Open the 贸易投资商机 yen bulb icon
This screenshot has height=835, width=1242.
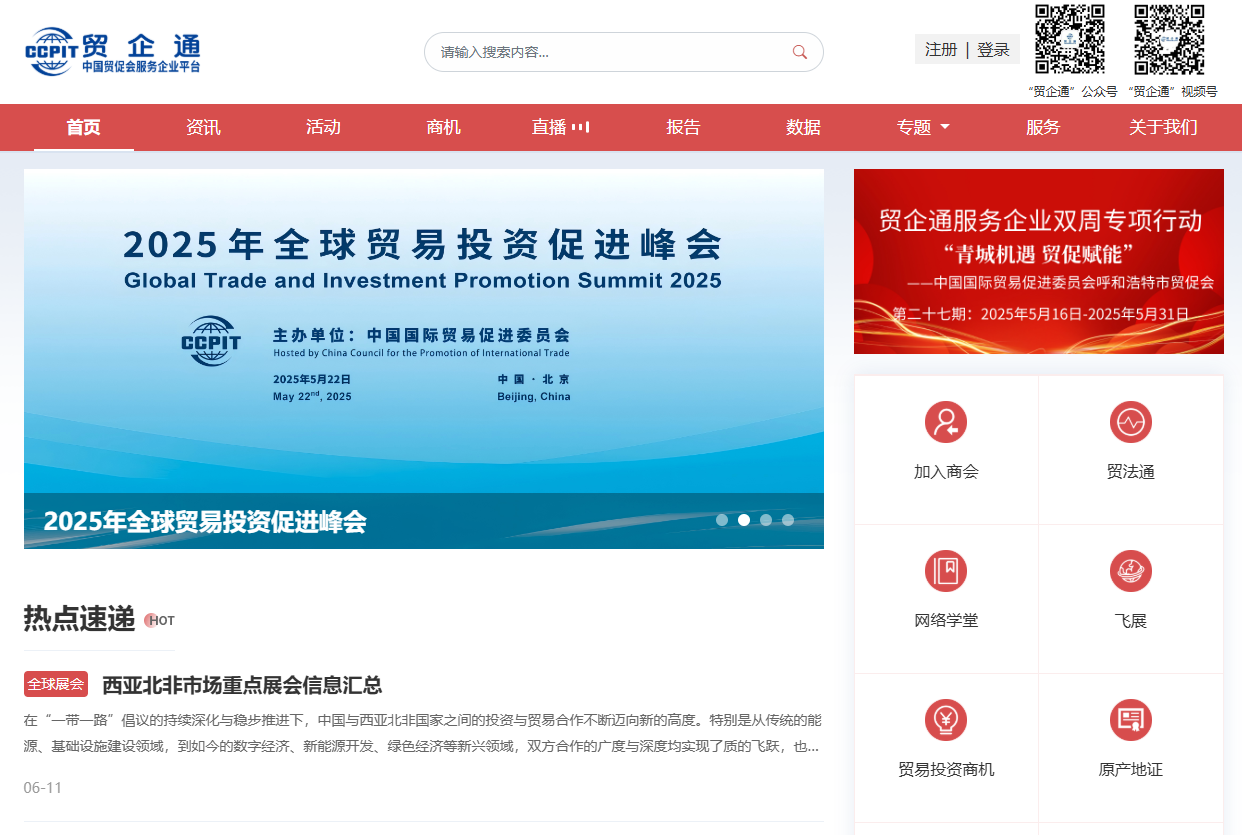(946, 720)
